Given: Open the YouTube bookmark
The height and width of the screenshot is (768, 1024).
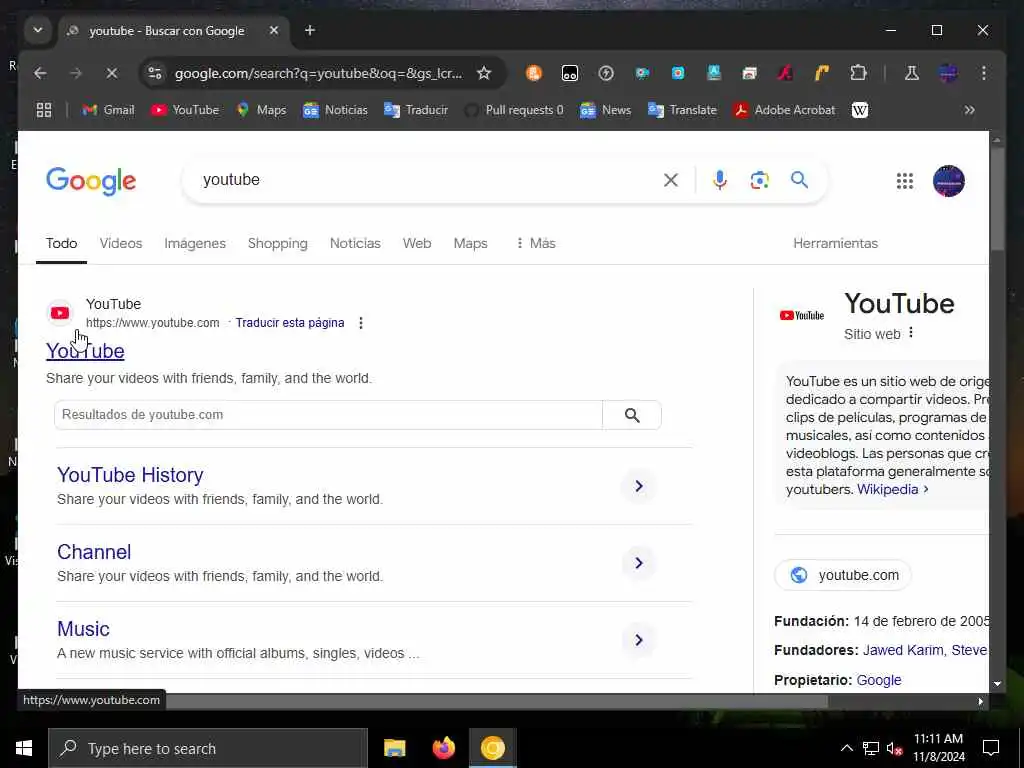Looking at the screenshot, I should (x=185, y=110).
